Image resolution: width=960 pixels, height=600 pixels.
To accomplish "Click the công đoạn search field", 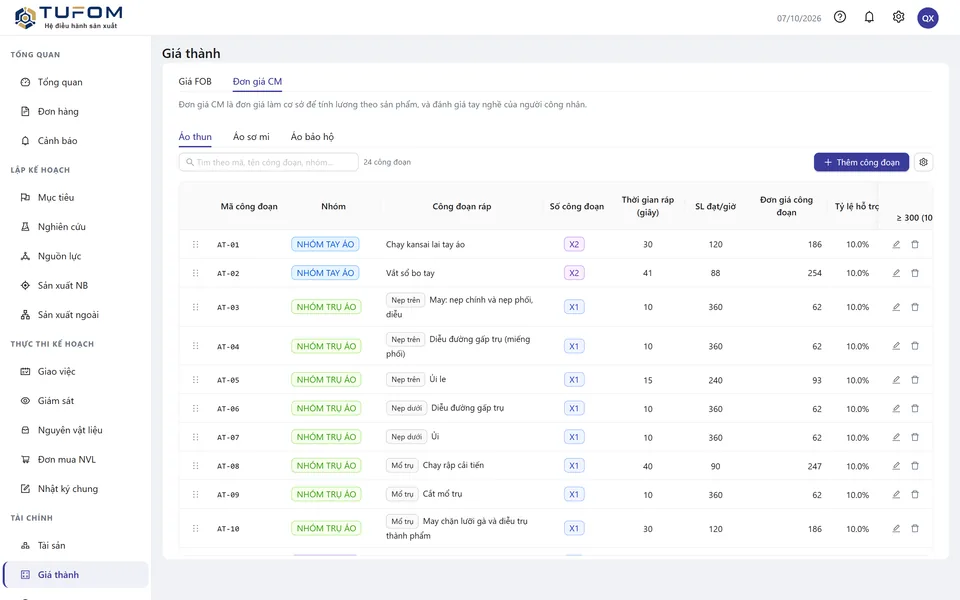I will click(x=269, y=162).
